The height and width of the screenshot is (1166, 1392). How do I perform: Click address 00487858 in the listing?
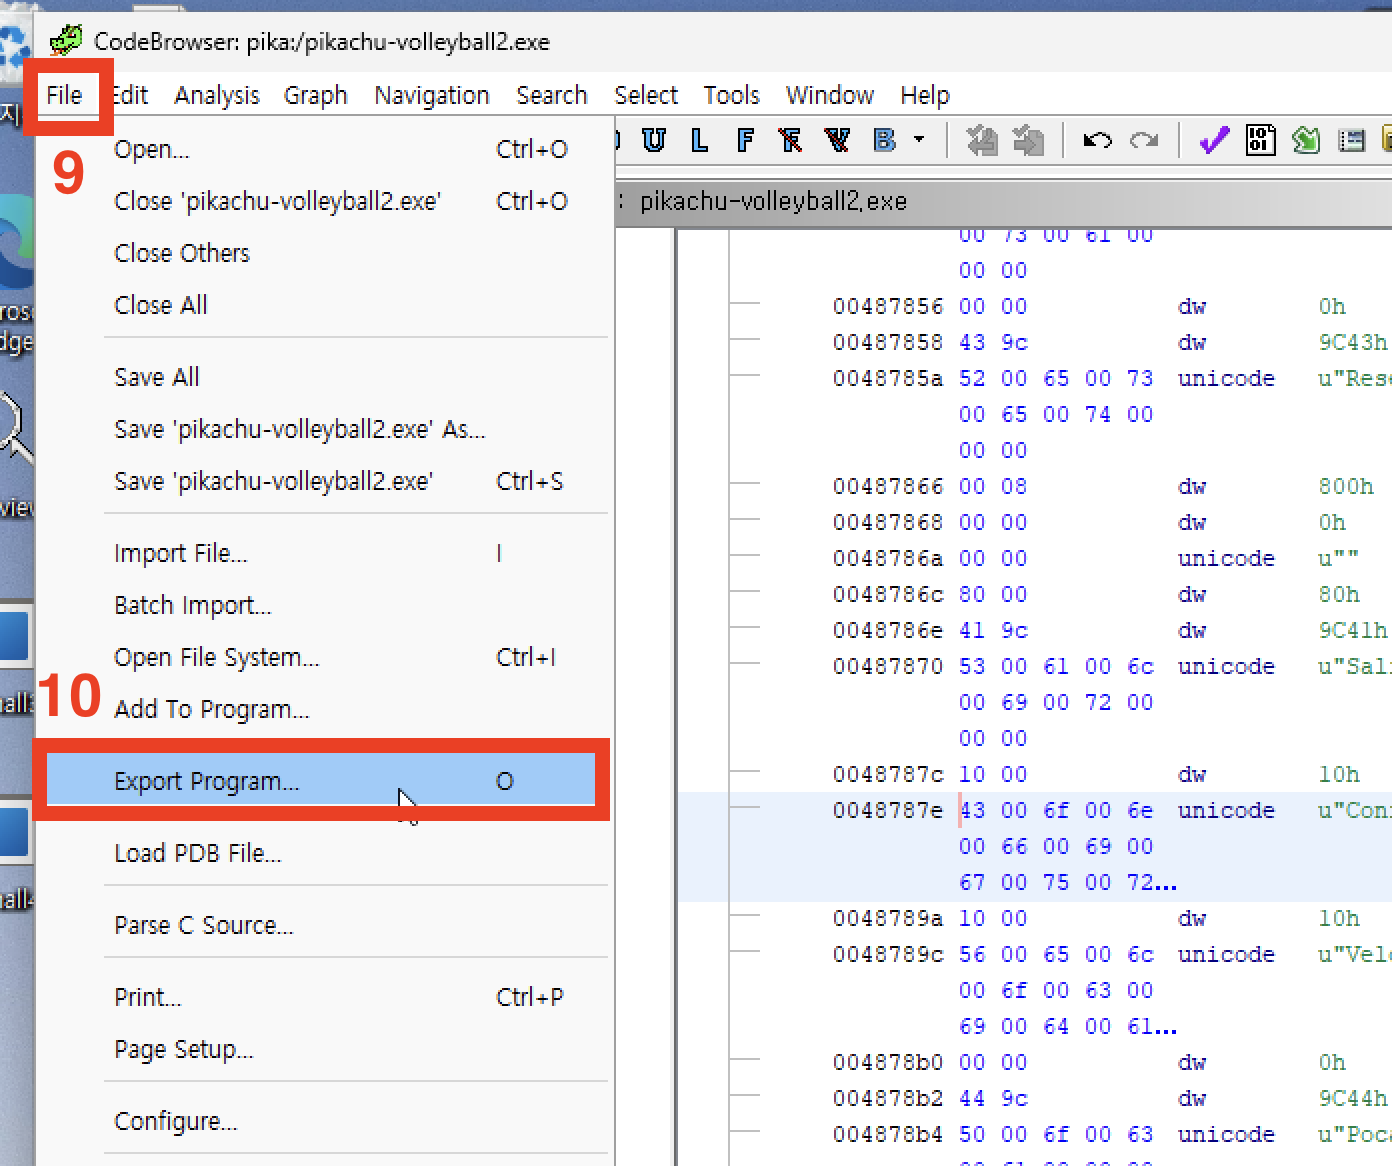point(888,342)
